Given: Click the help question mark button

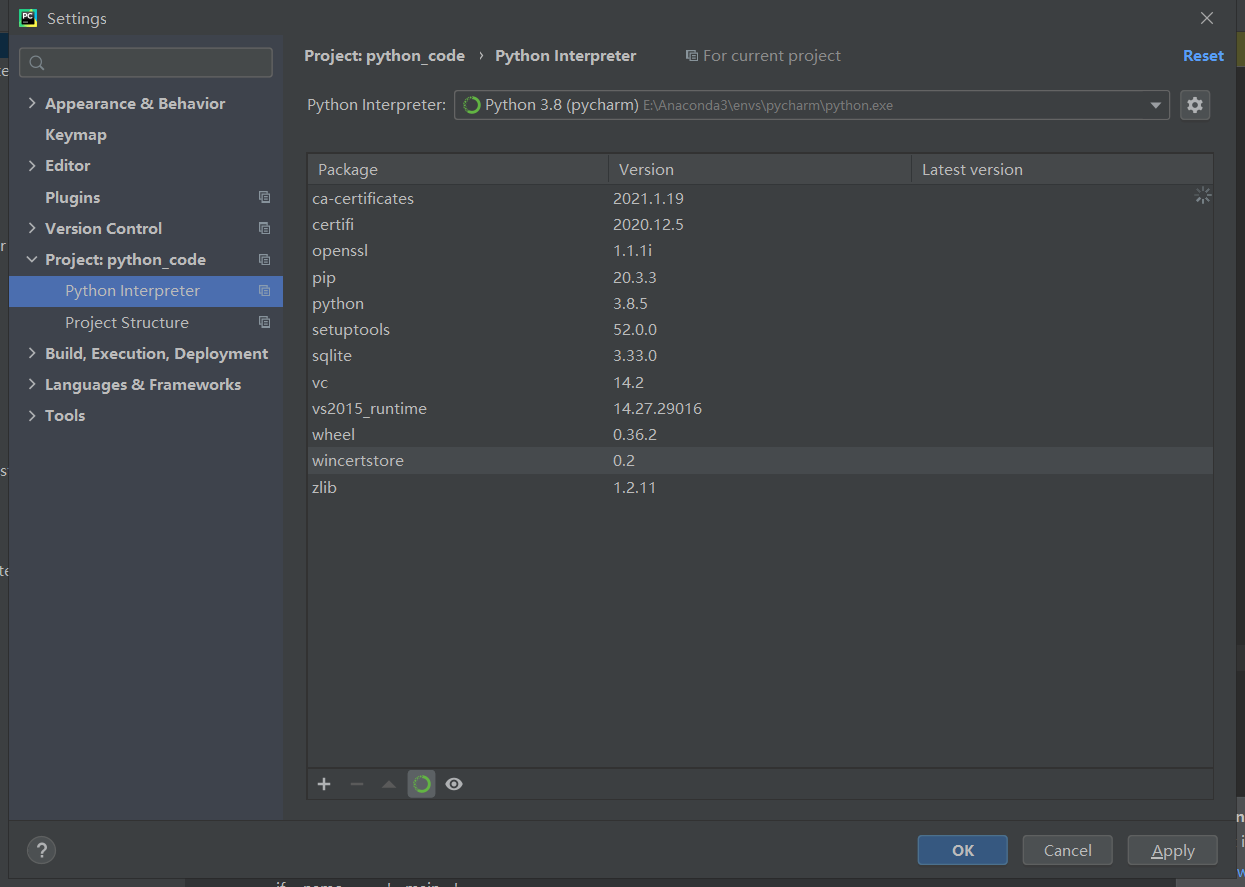Looking at the screenshot, I should (41, 850).
